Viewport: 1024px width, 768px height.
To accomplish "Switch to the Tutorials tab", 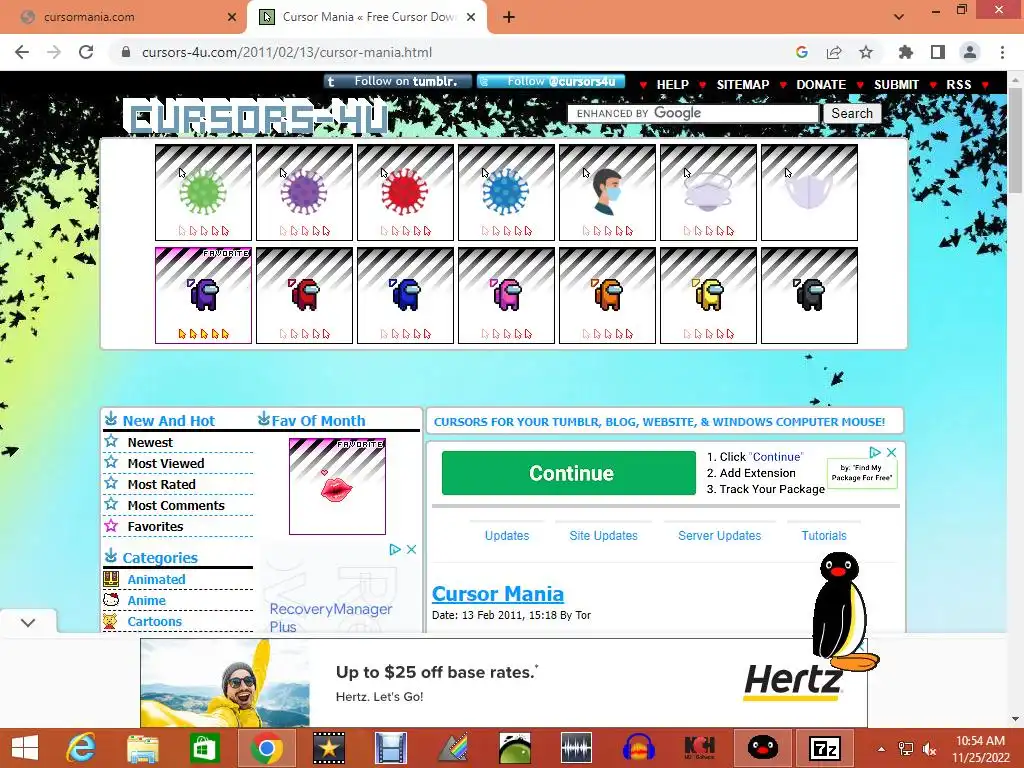I will coord(824,536).
